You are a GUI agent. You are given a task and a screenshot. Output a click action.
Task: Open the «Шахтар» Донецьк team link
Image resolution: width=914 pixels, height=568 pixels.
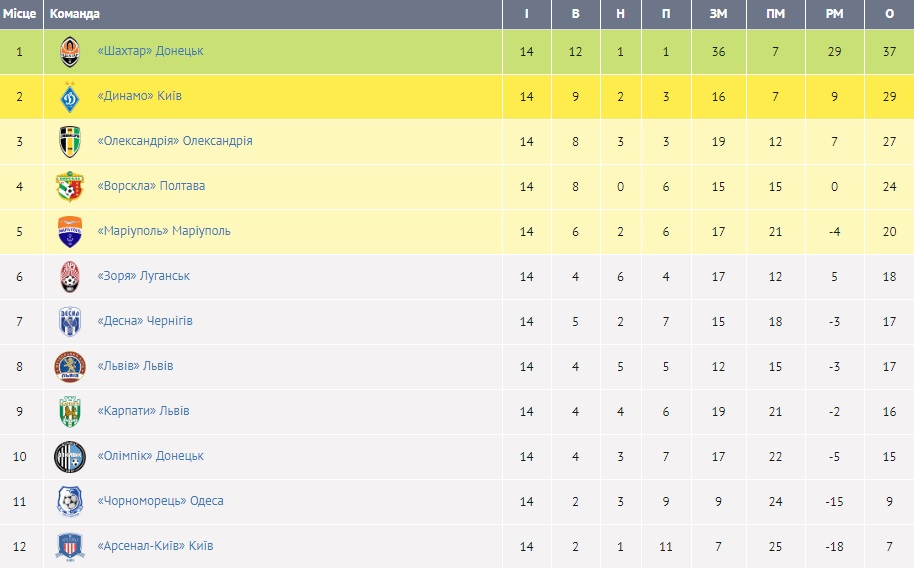[150, 51]
